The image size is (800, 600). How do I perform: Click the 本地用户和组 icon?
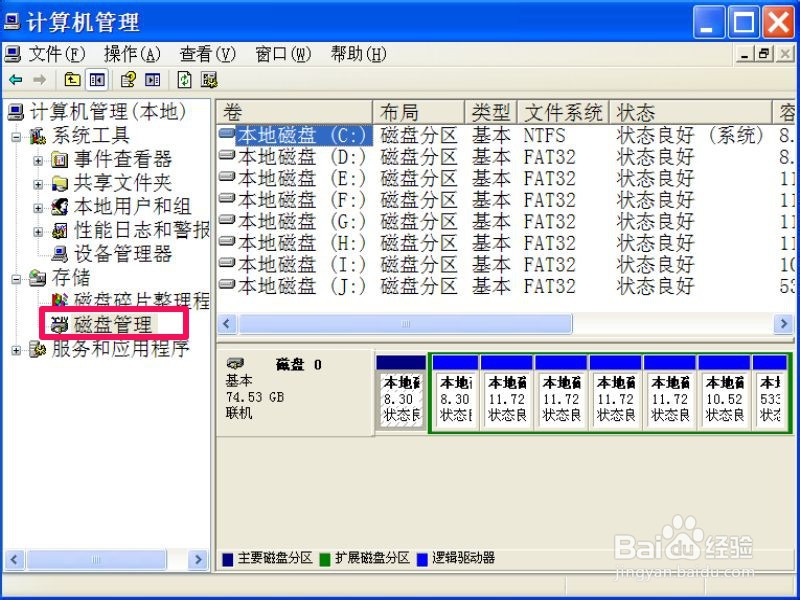58,205
